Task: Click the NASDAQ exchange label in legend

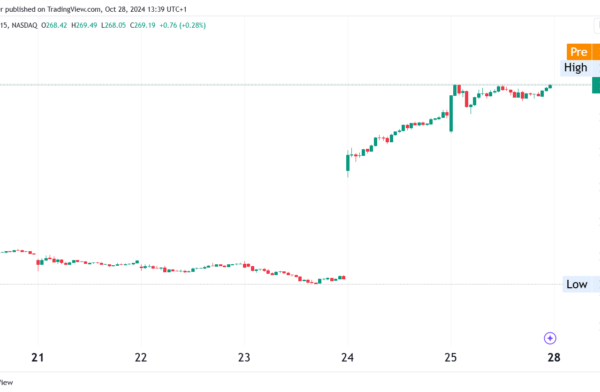Action: 24,25
